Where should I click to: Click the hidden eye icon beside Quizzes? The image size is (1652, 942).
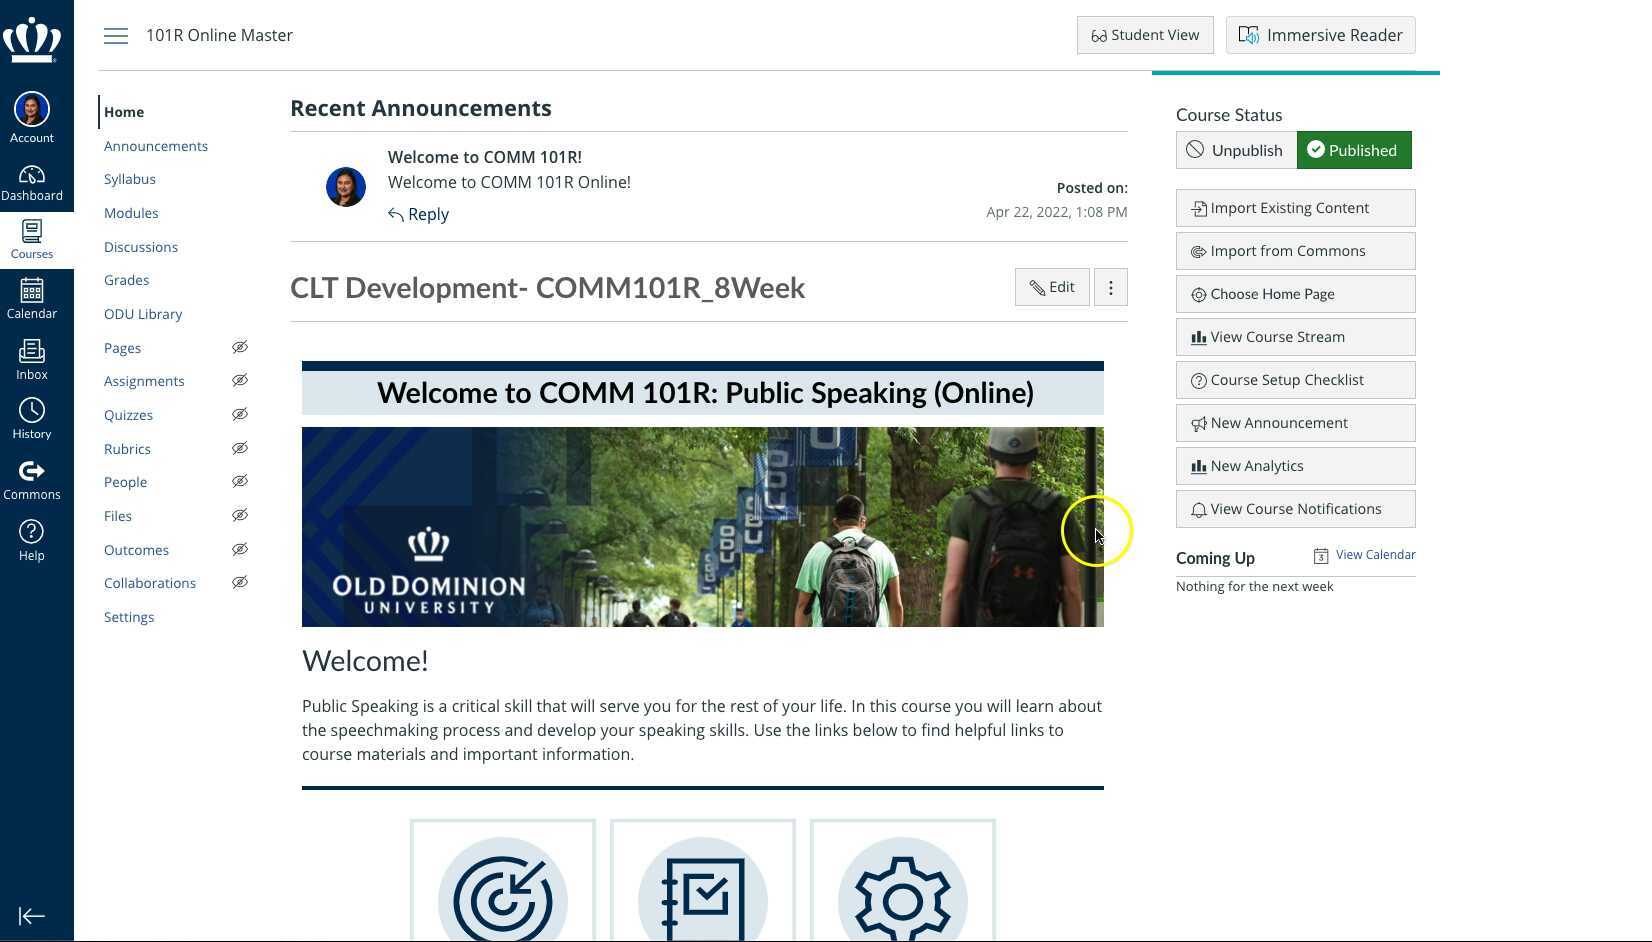click(240, 414)
